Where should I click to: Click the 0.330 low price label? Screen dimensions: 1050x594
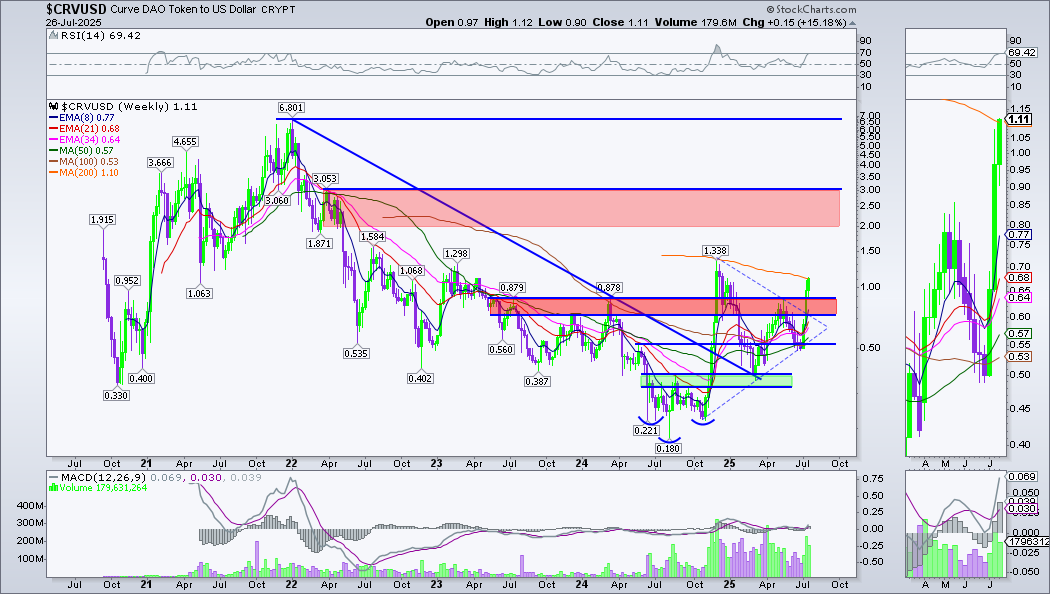pyautogui.click(x=116, y=396)
